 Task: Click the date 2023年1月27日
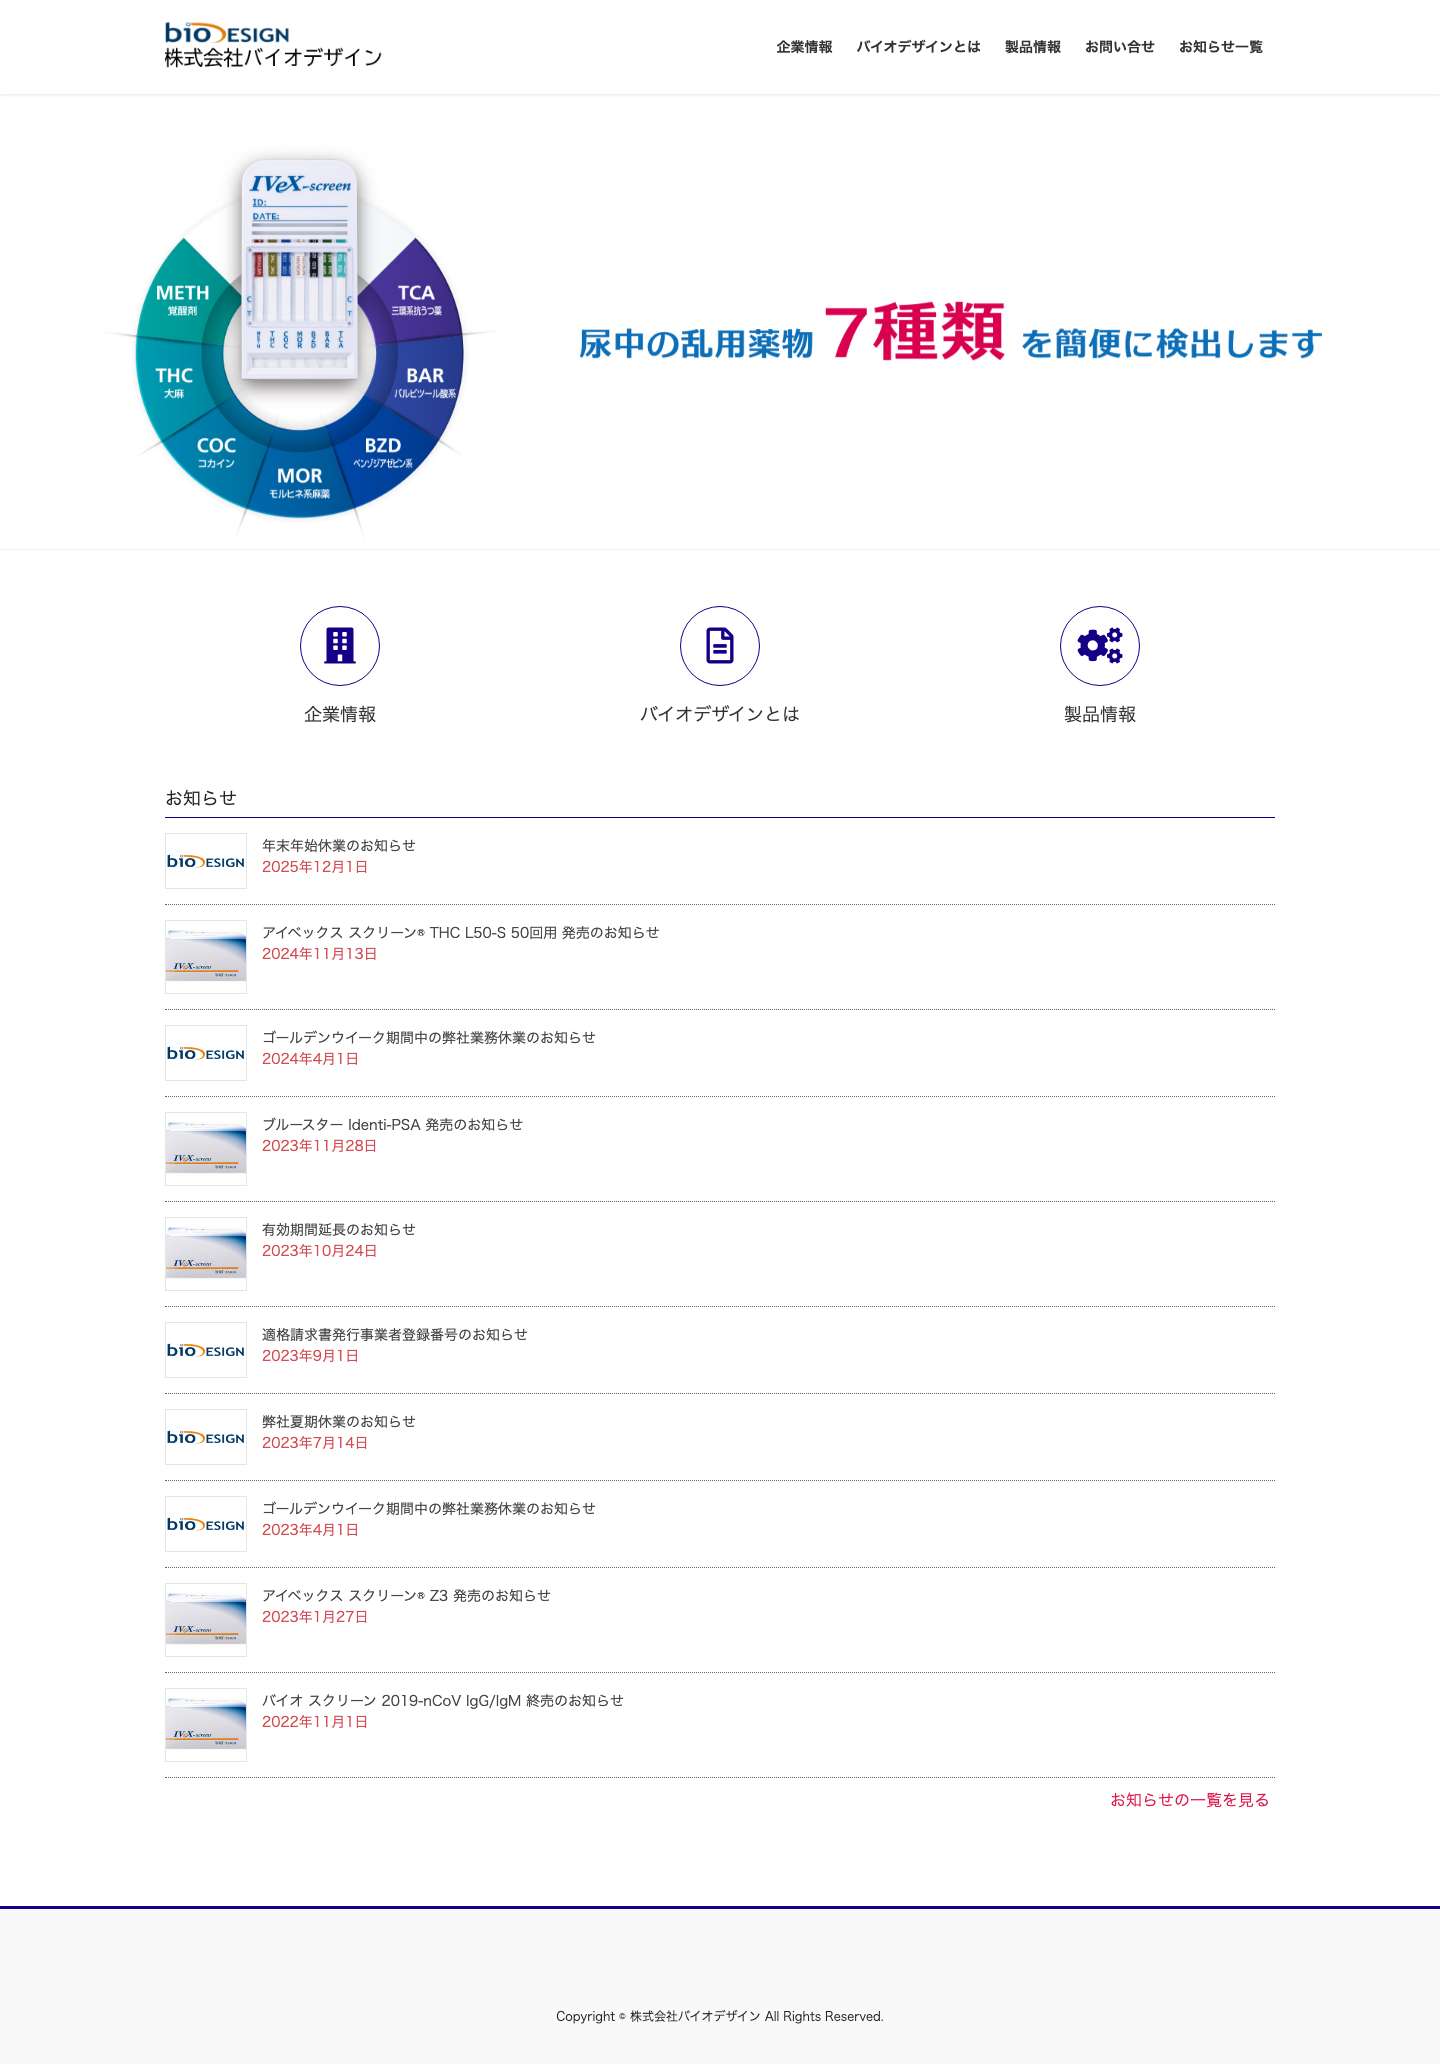tap(315, 1617)
